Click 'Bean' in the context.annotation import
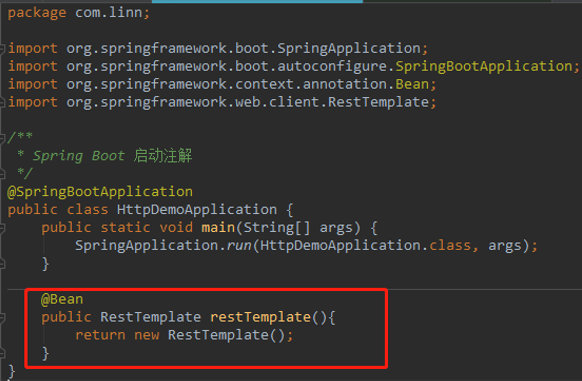The image size is (582, 381). [x=412, y=84]
